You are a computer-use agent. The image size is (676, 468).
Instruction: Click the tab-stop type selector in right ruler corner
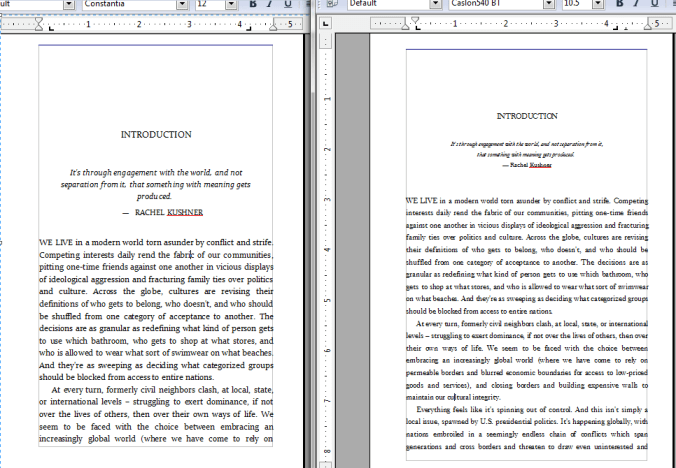(x=325, y=24)
